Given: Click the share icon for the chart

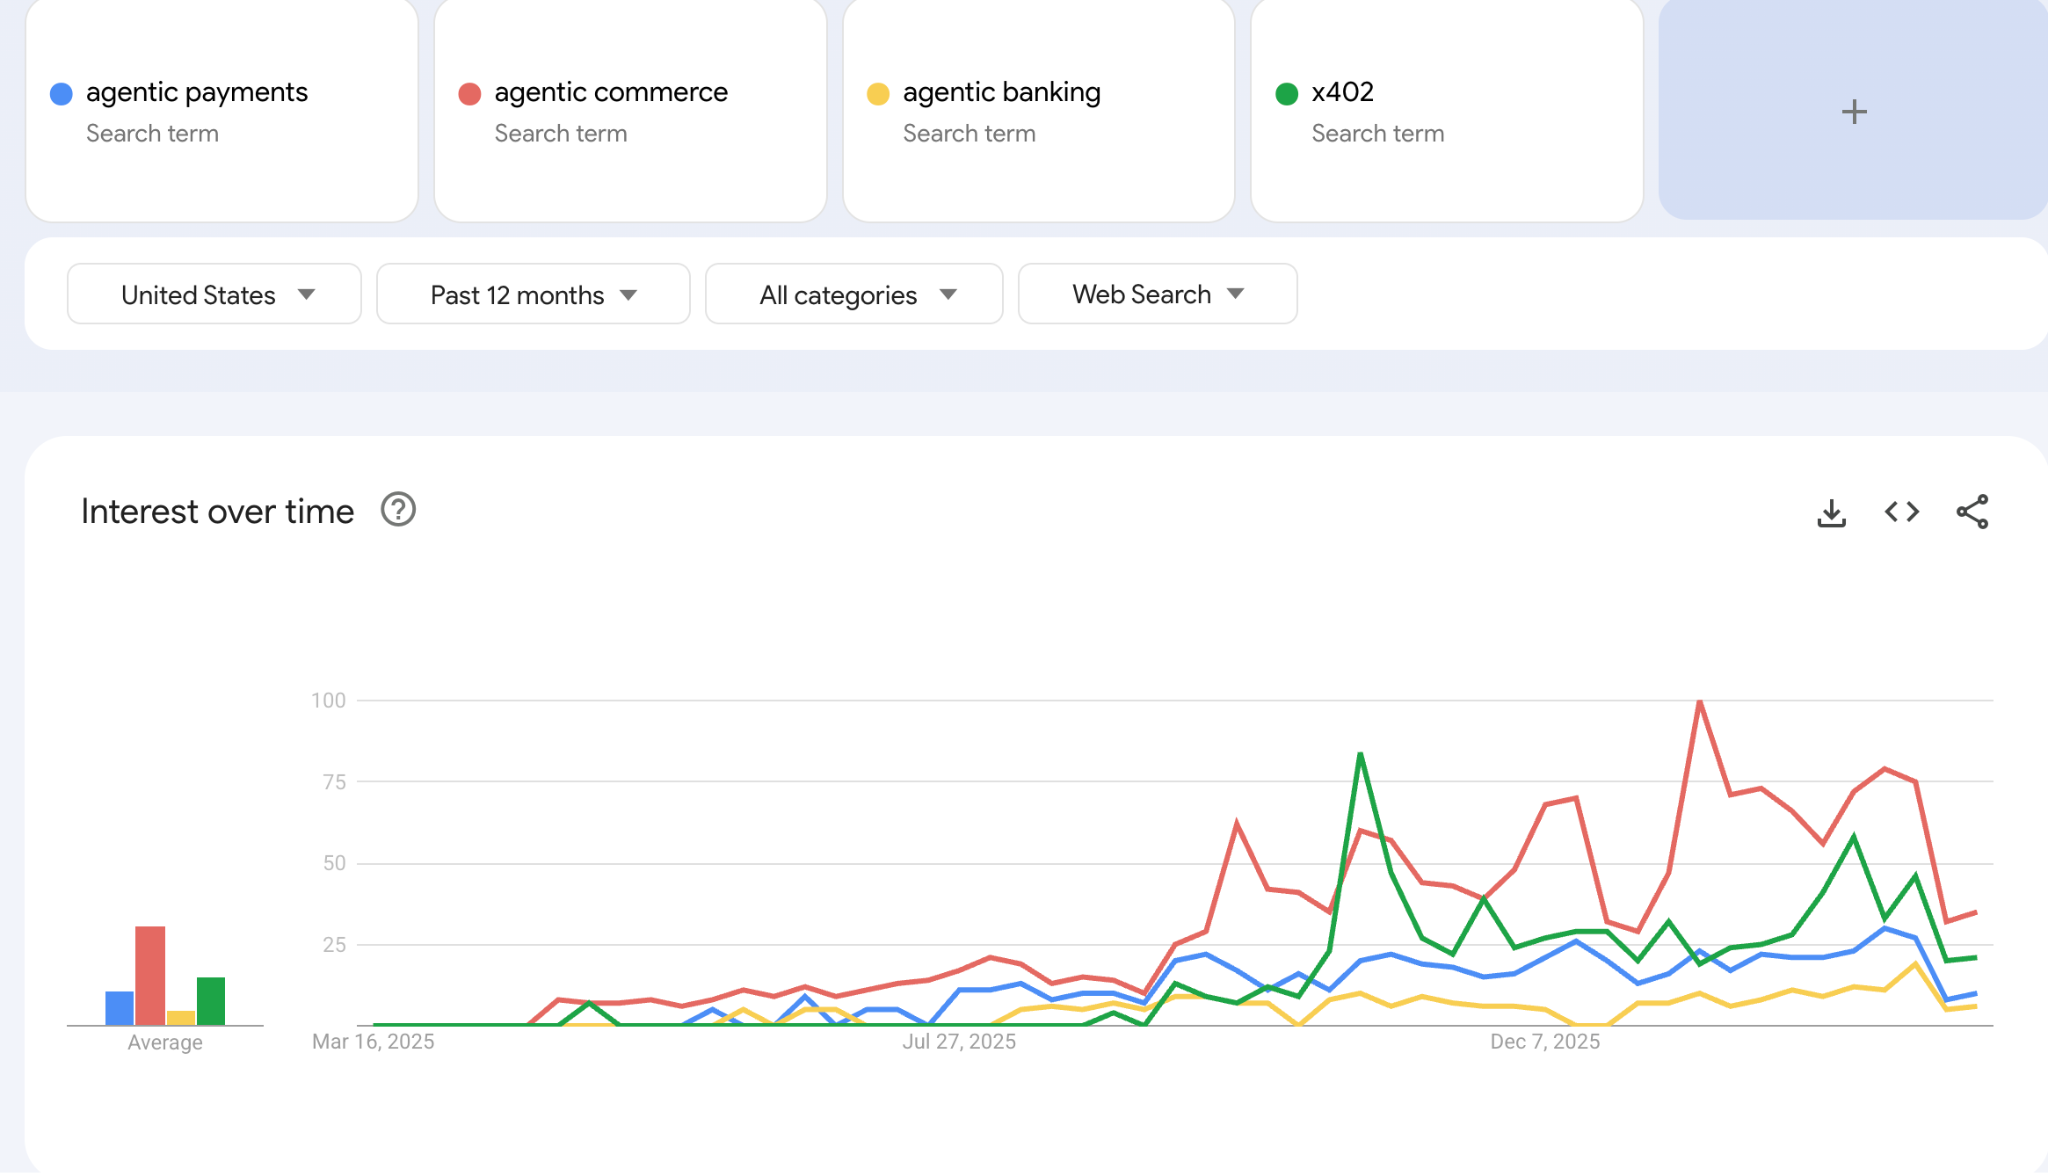Looking at the screenshot, I should point(1972,512).
